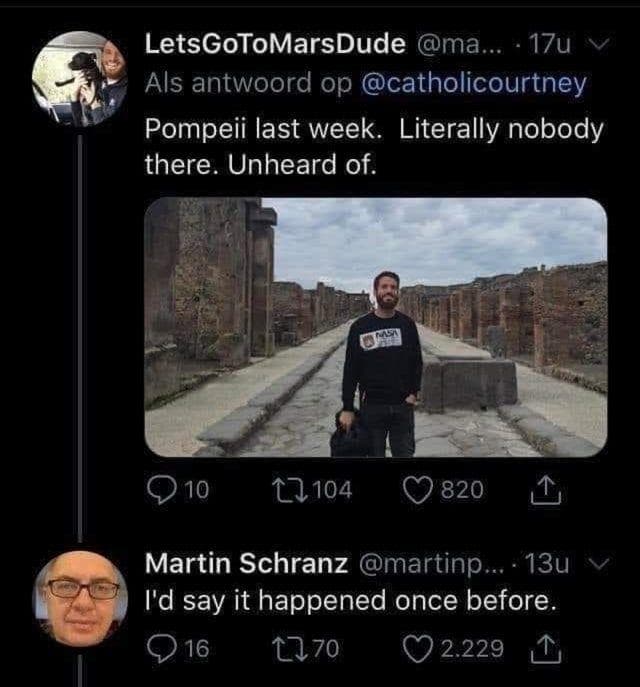640x687 pixels.
Task: Open the @catholicourtney profile link
Action: click(471, 84)
